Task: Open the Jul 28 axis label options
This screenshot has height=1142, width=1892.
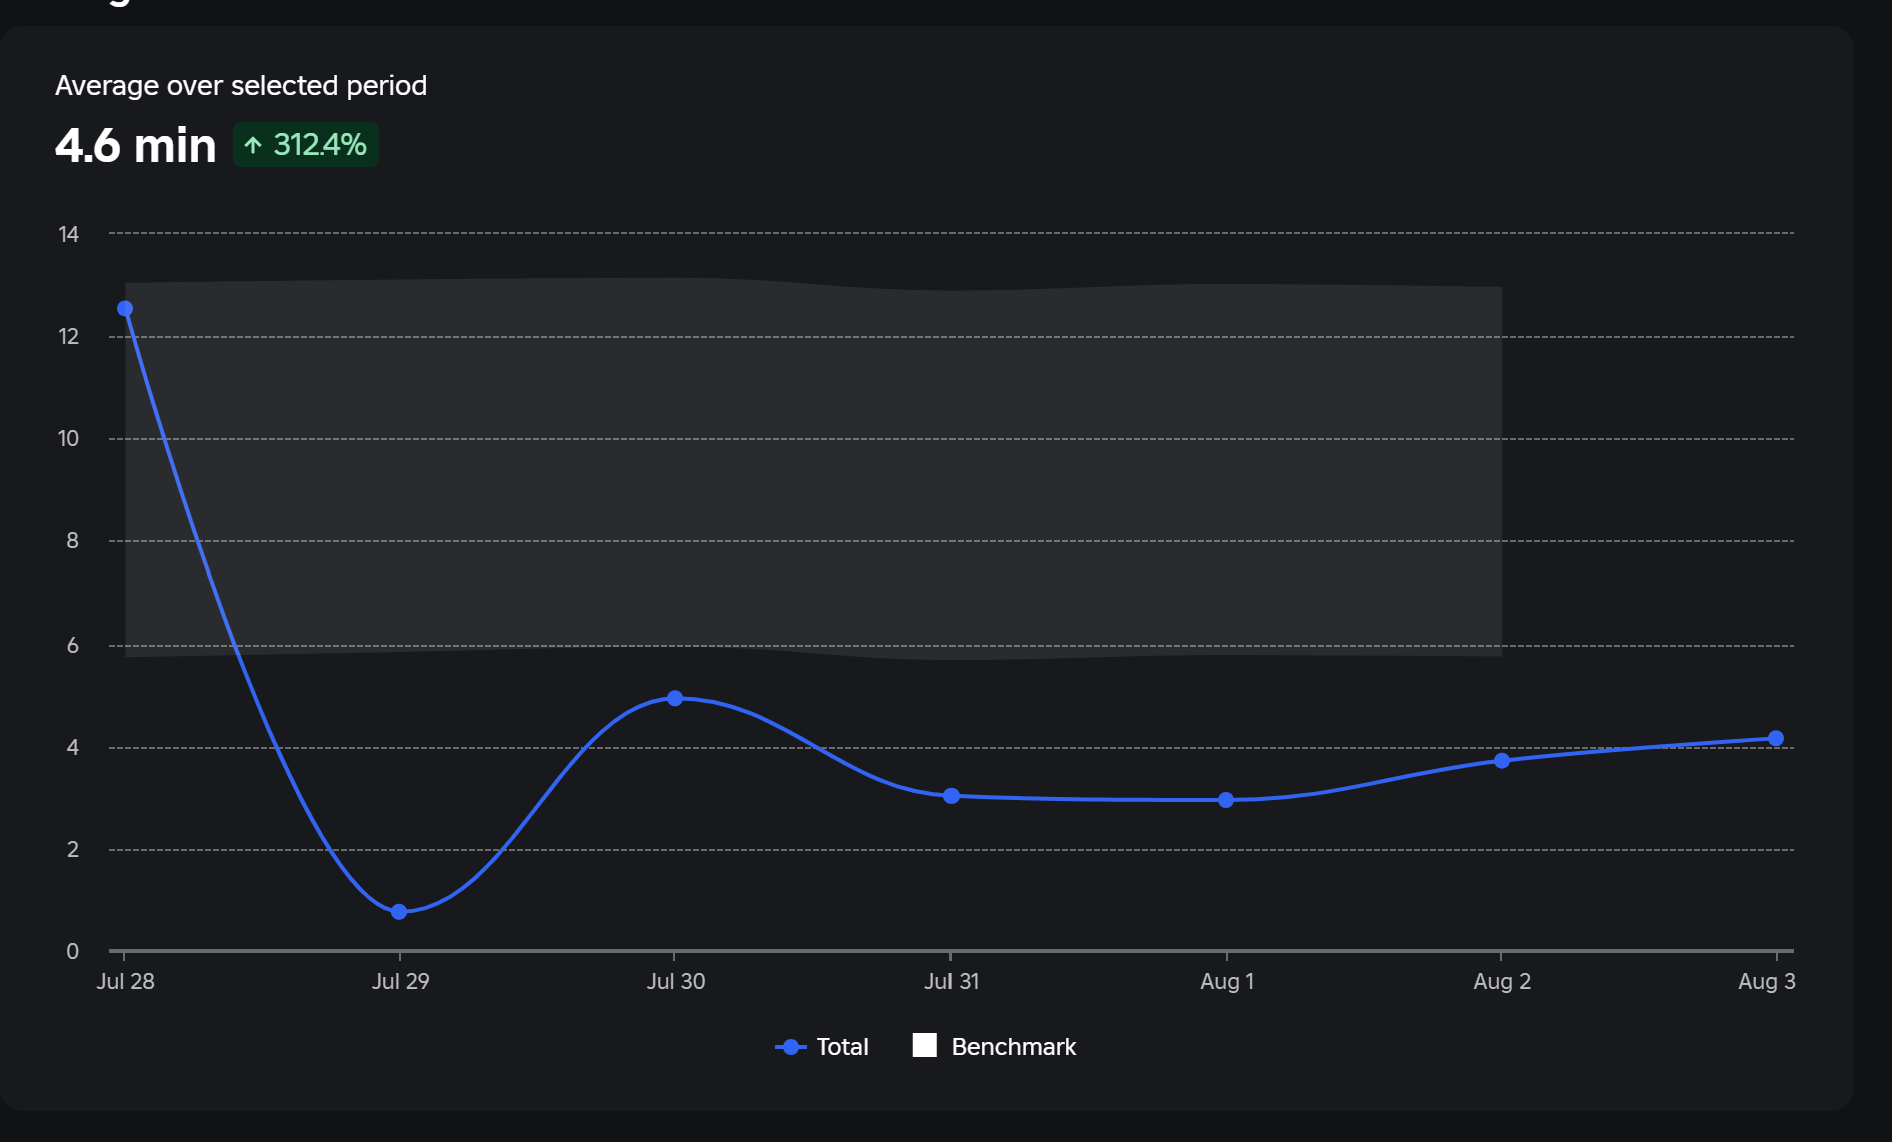Action: pos(124,981)
